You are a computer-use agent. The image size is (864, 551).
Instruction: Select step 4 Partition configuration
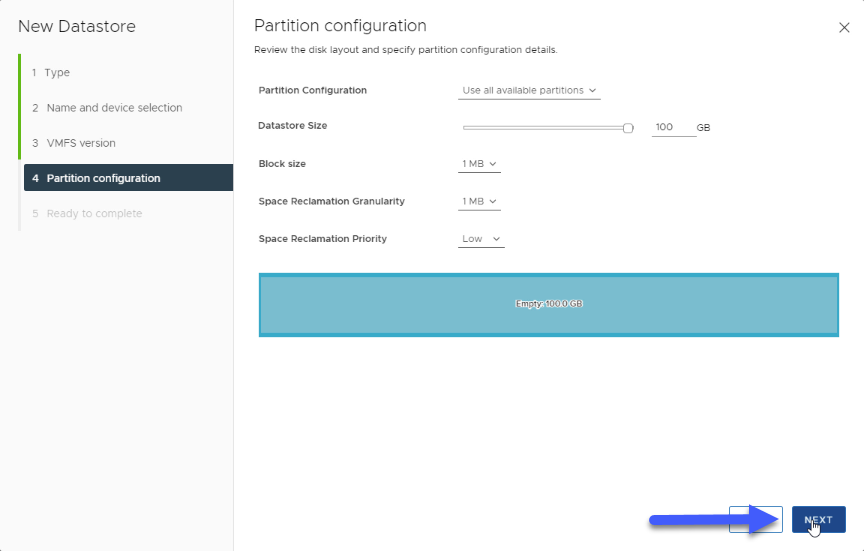[128, 177]
